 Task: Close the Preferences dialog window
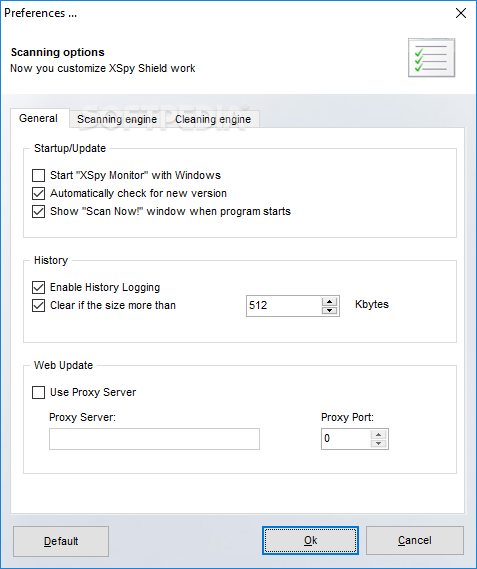click(x=461, y=13)
